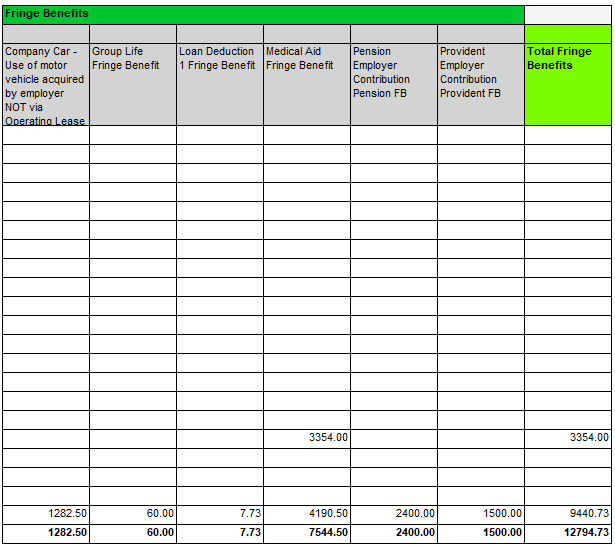Select the non-bold 1282.50 Company Car cell
615x548 pixels.
point(45,514)
